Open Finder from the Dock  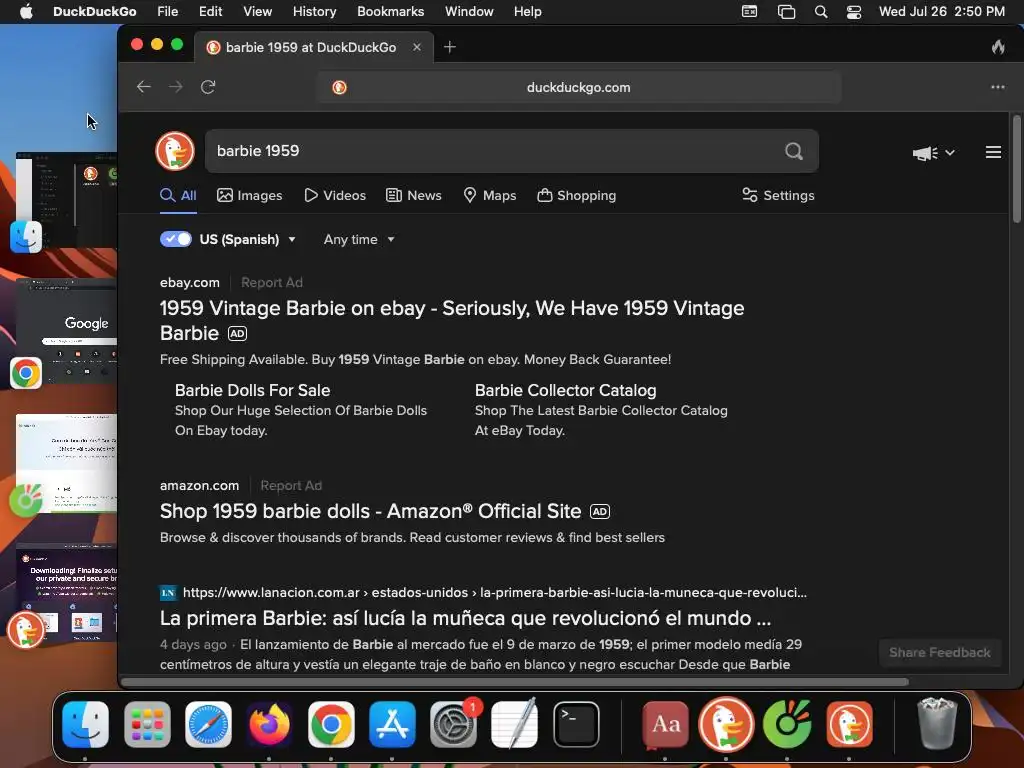tap(86, 724)
